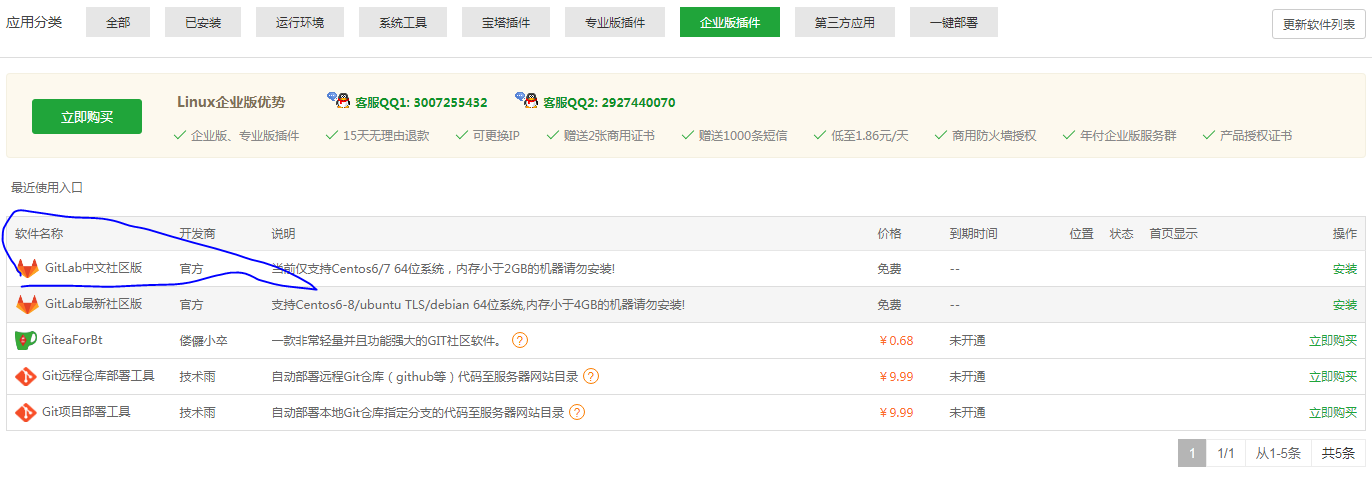Click the green 立即购买 button in banner
The height and width of the screenshot is (489, 1372).
point(87,117)
